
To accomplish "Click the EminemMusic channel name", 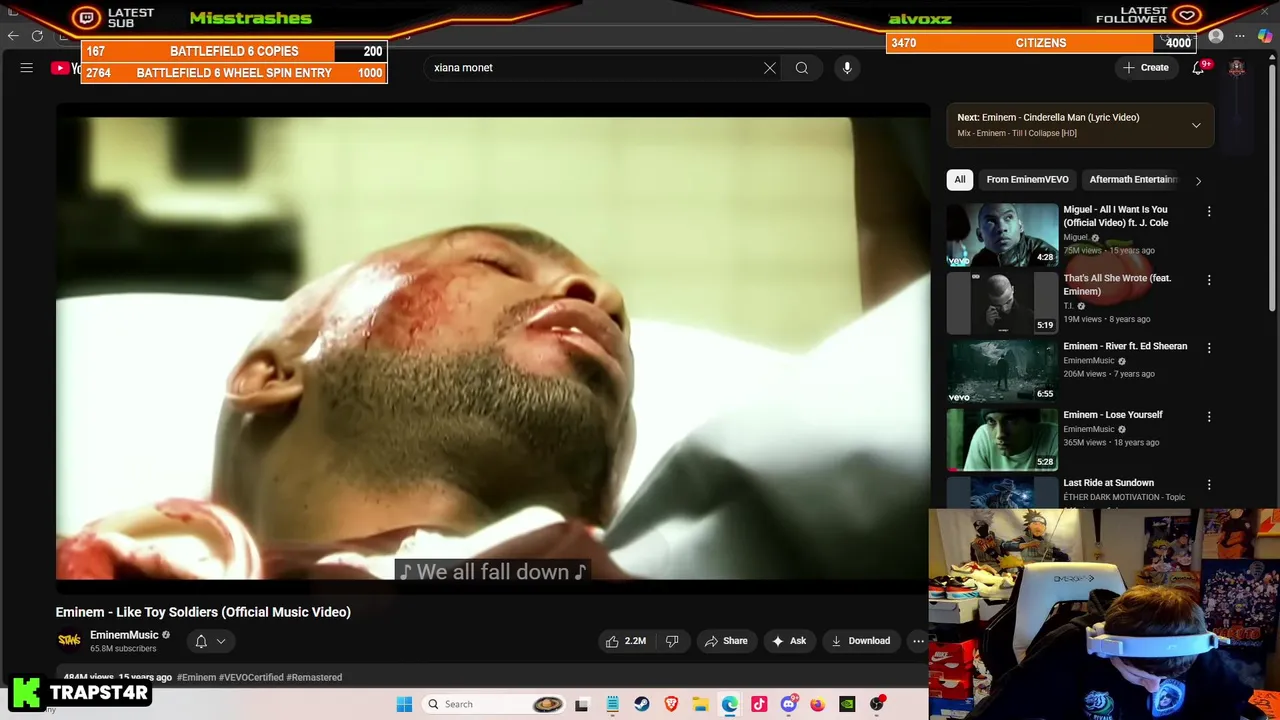I will click(x=124, y=635).
